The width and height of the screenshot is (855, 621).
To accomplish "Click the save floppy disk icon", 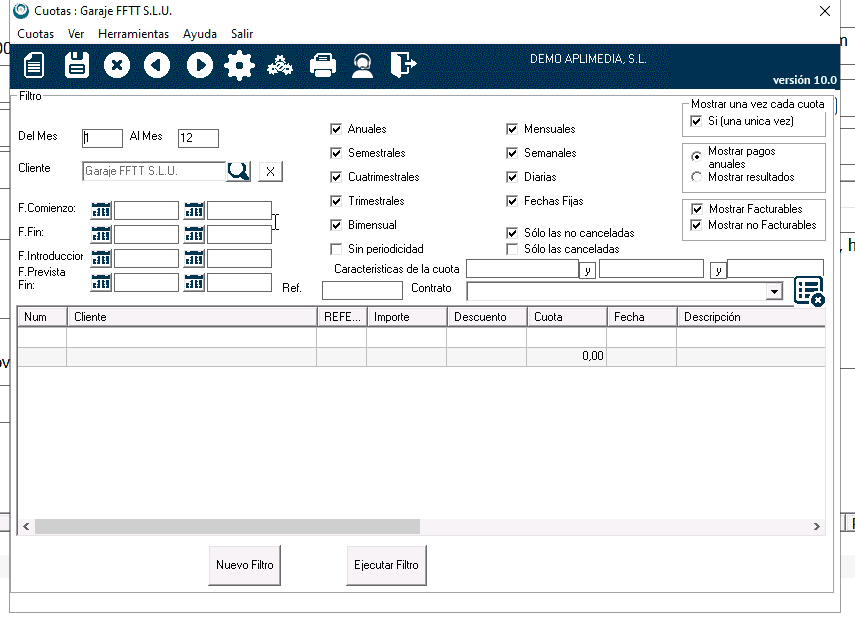I will pos(77,66).
